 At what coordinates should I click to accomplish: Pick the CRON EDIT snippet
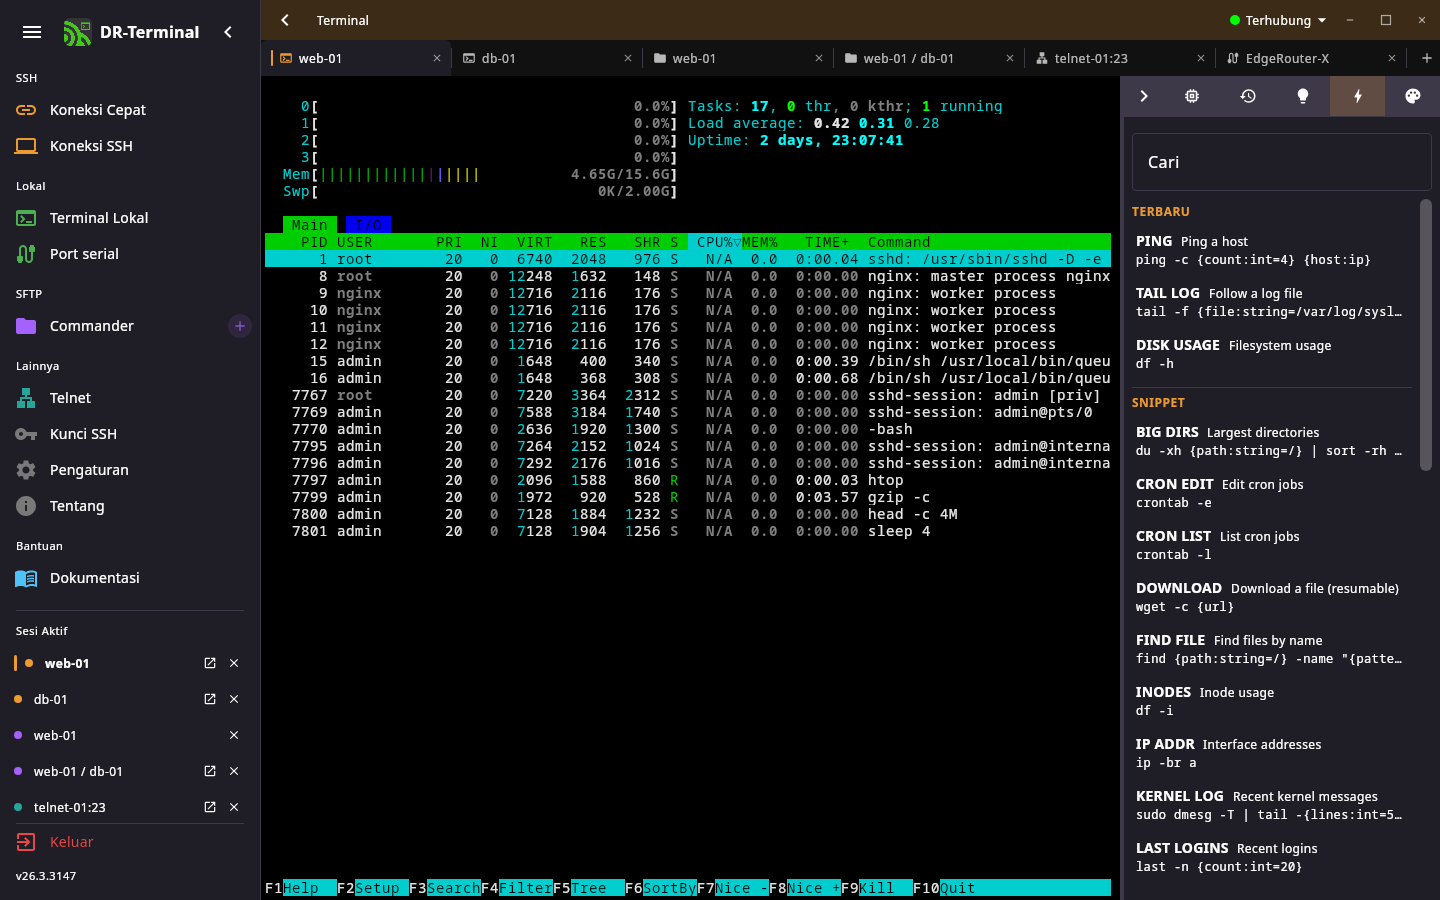tap(1272, 493)
